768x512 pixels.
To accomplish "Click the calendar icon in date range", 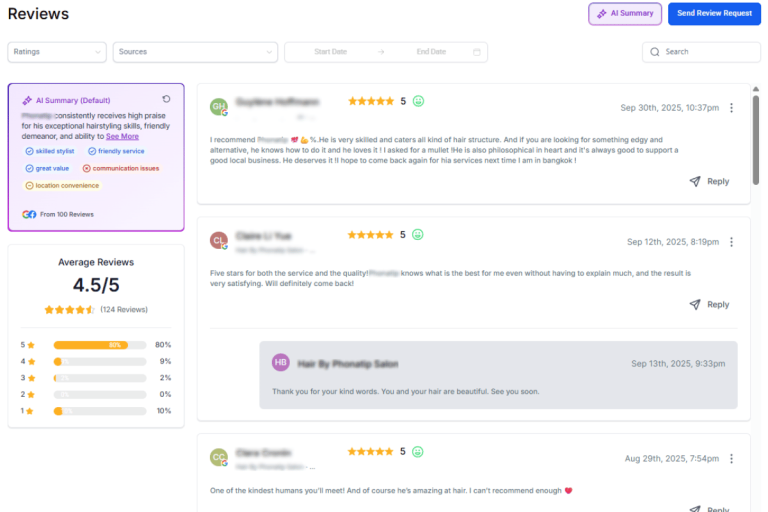I will pyautogui.click(x=477, y=52).
